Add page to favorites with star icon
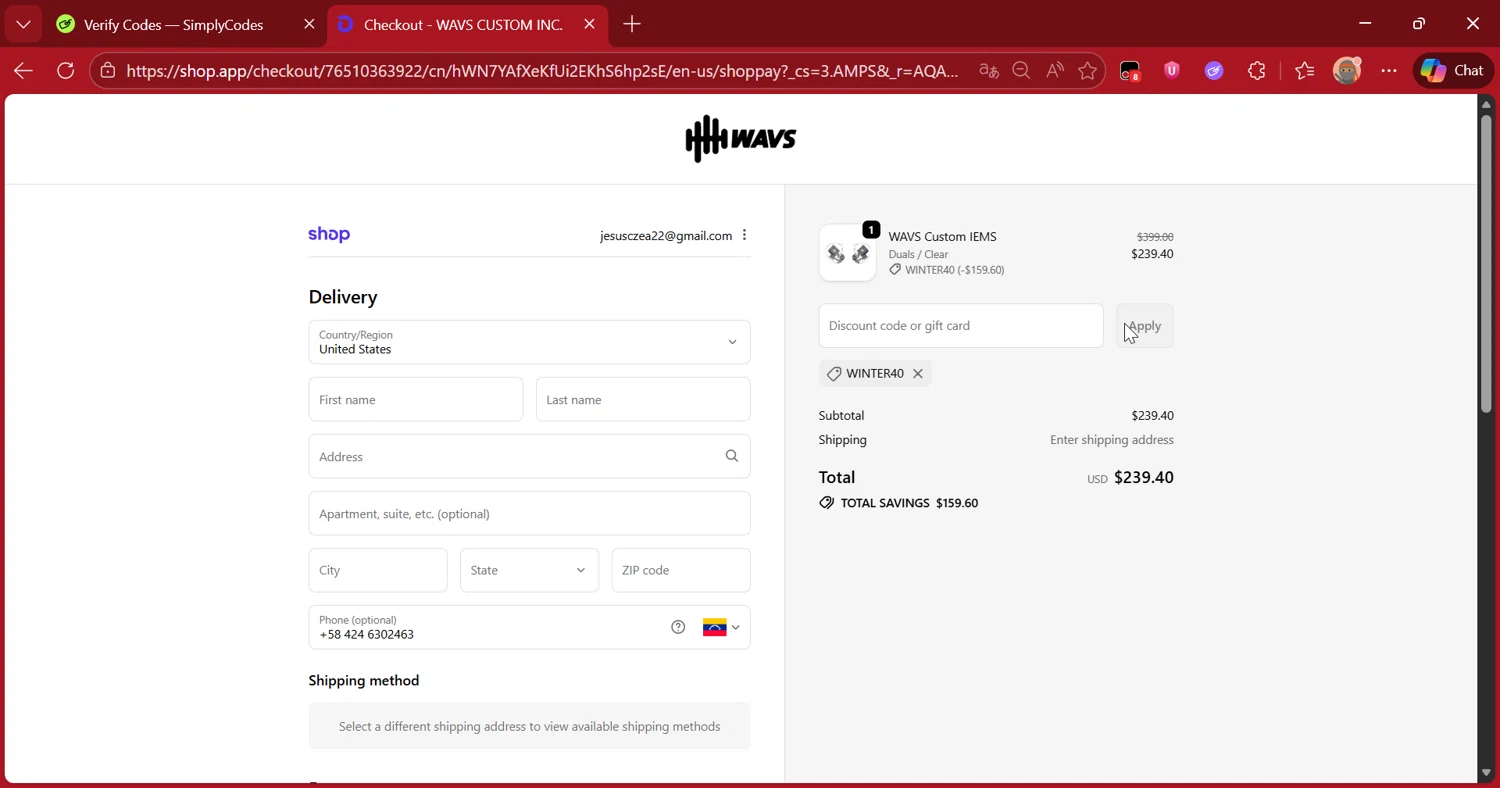 (1088, 71)
